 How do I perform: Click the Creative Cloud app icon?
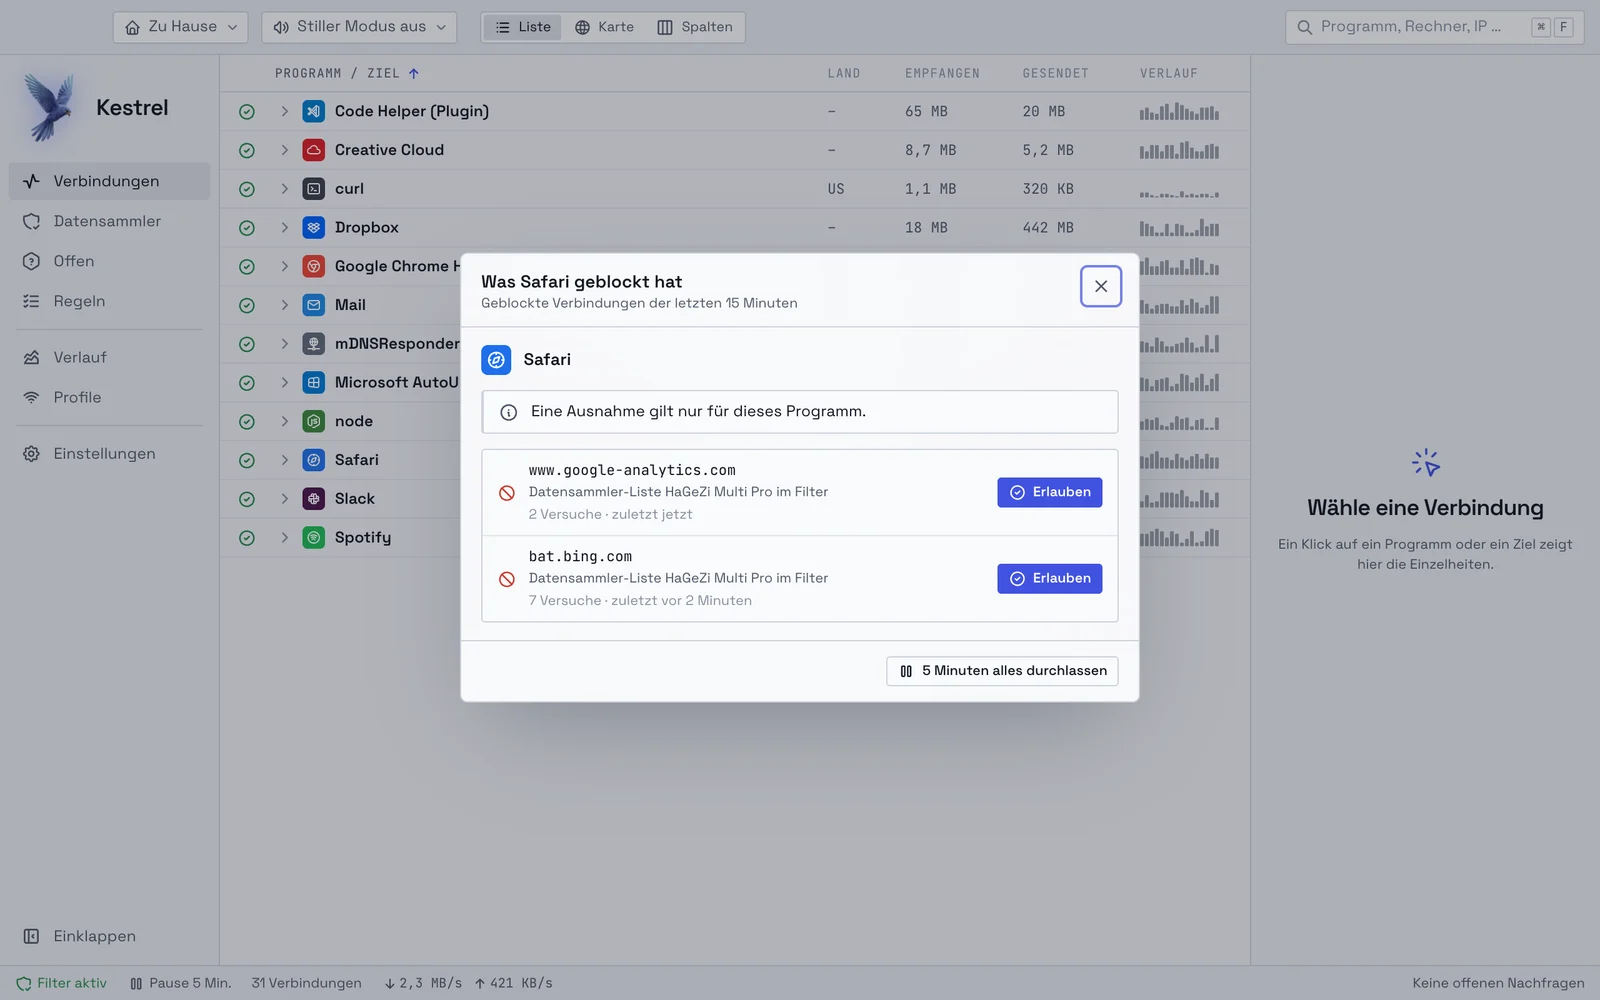coord(314,150)
